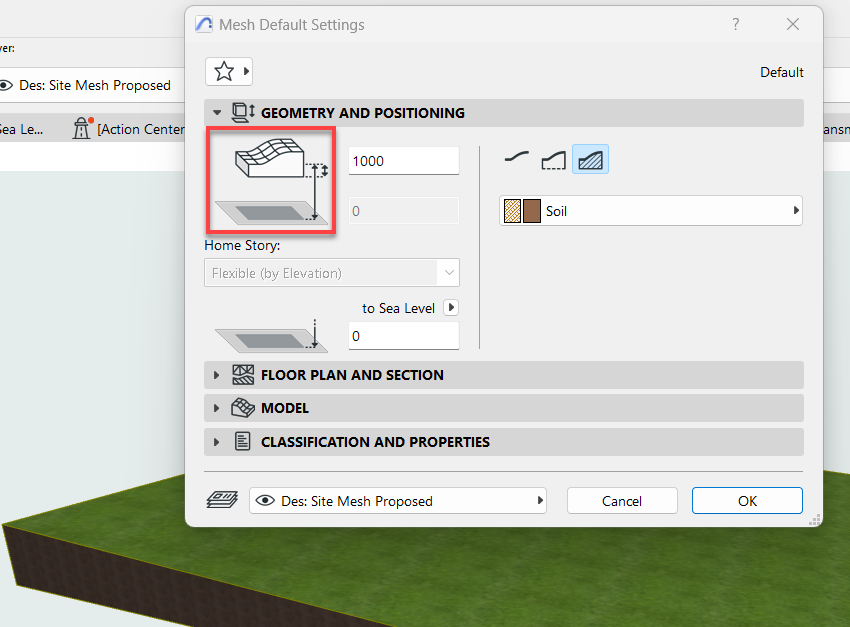Select the solid body mesh structure icon
Image resolution: width=850 pixels, height=627 pixels.
(591, 159)
